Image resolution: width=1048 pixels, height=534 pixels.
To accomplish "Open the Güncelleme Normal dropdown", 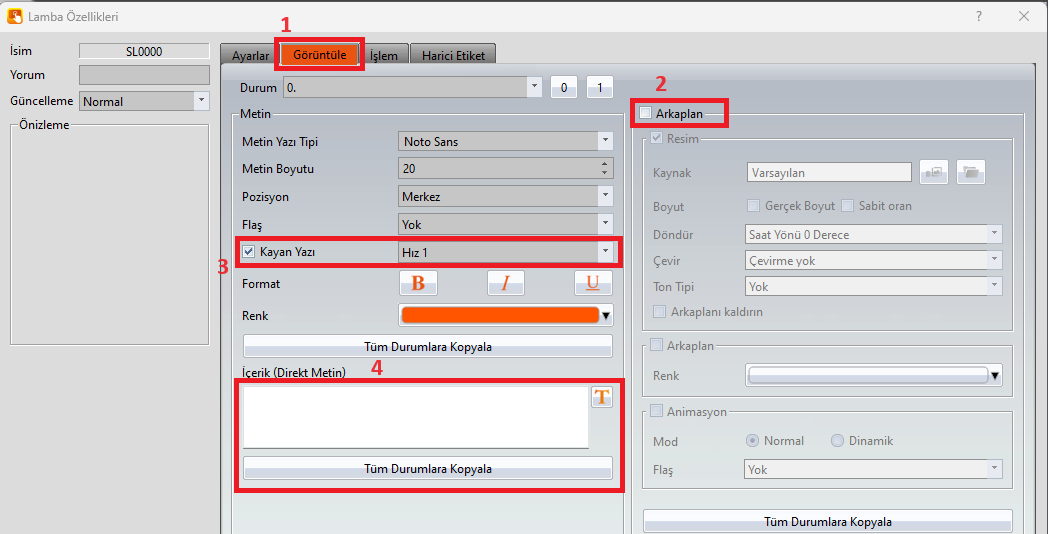I will (143, 101).
